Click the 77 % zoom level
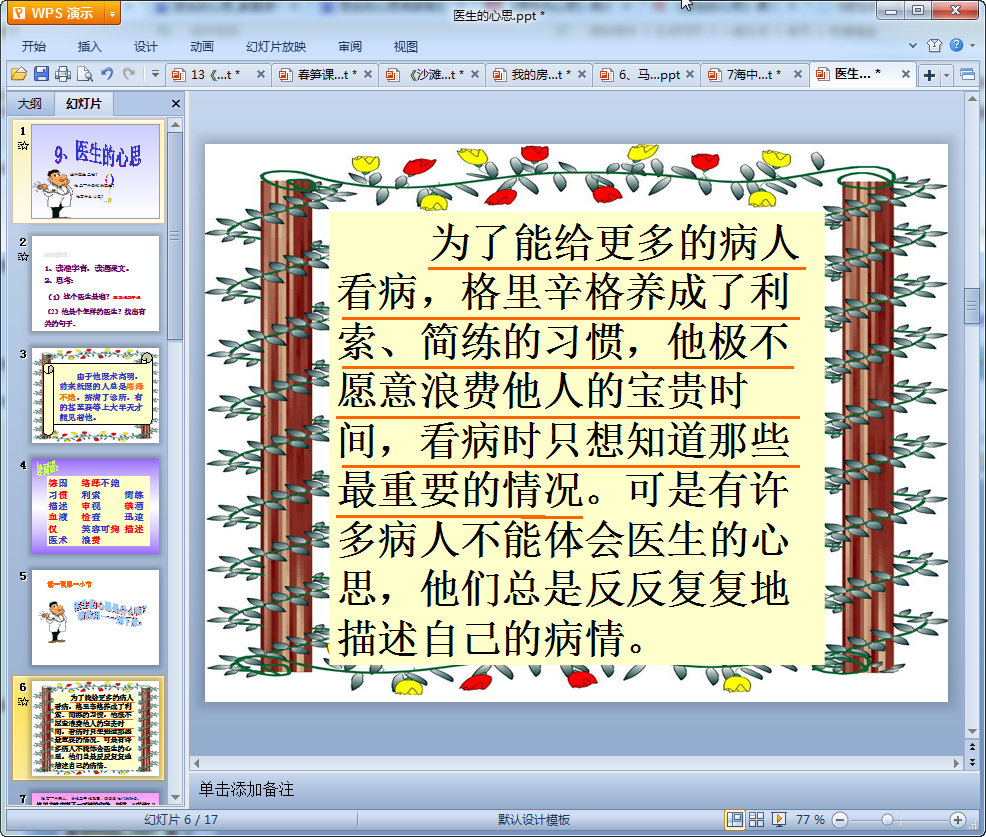986x837 pixels. click(810, 819)
